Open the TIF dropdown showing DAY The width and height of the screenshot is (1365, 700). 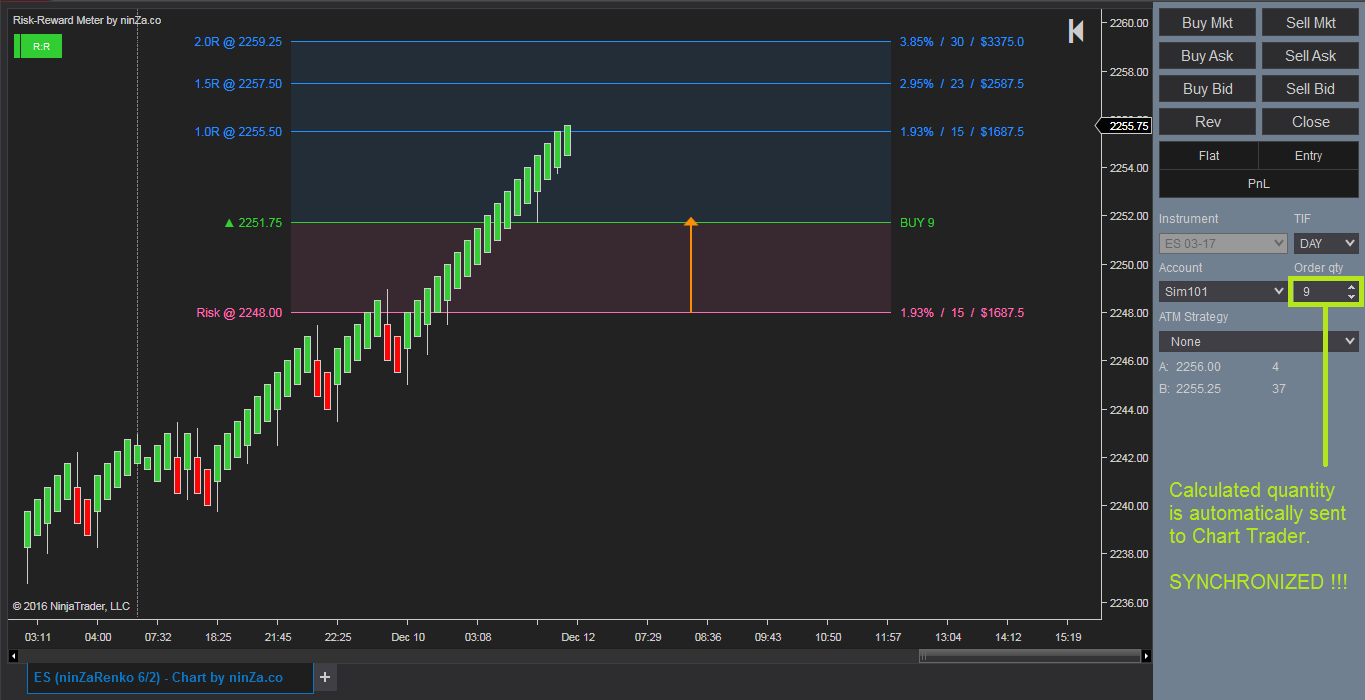pos(1325,243)
